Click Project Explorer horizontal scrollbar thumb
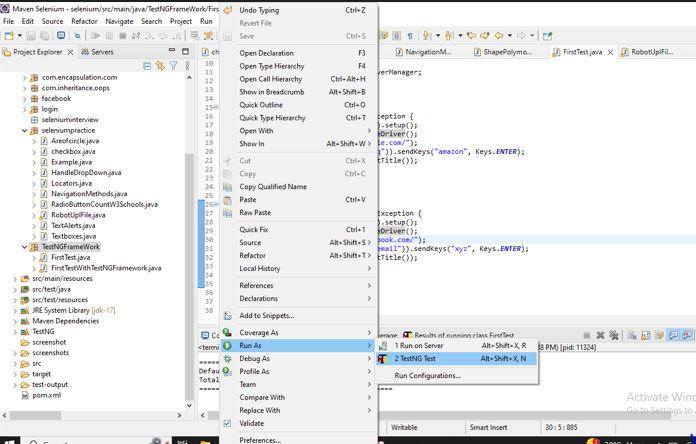Screen dimensions: 696x444 36,416
